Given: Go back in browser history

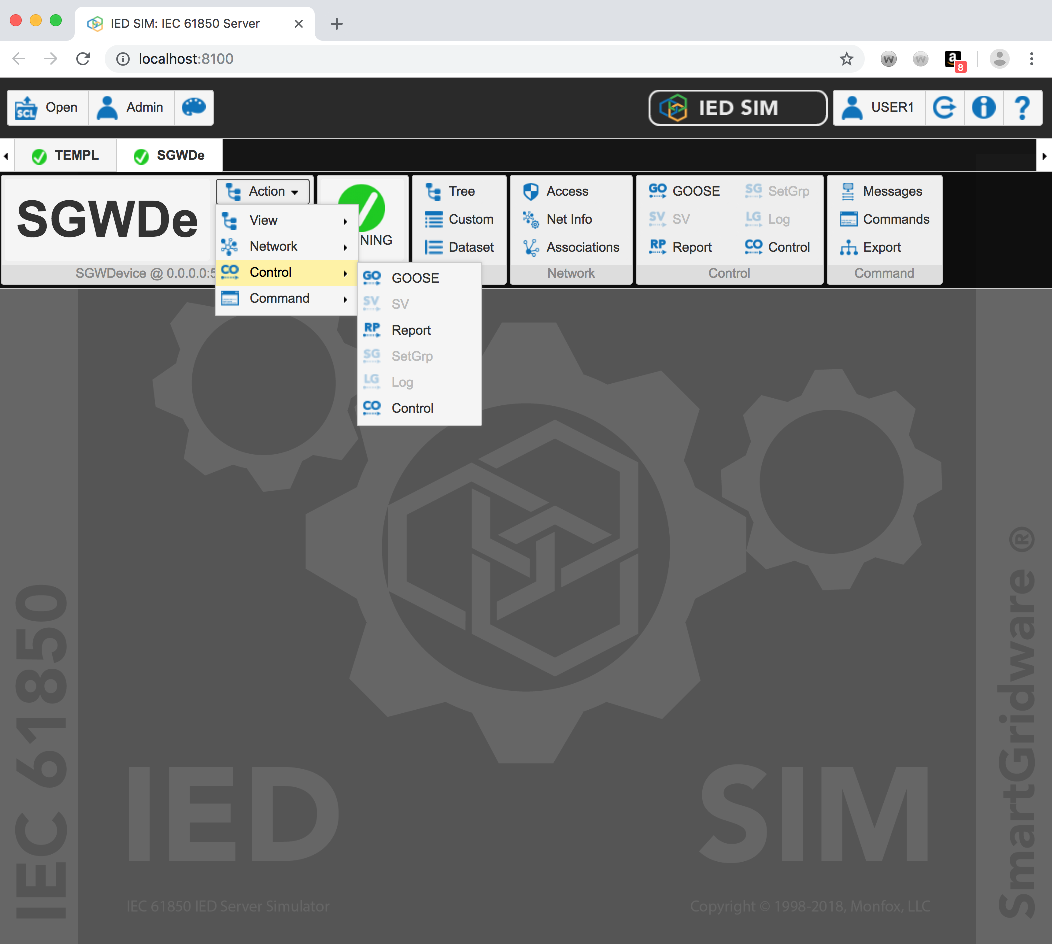Looking at the screenshot, I should 19,59.
